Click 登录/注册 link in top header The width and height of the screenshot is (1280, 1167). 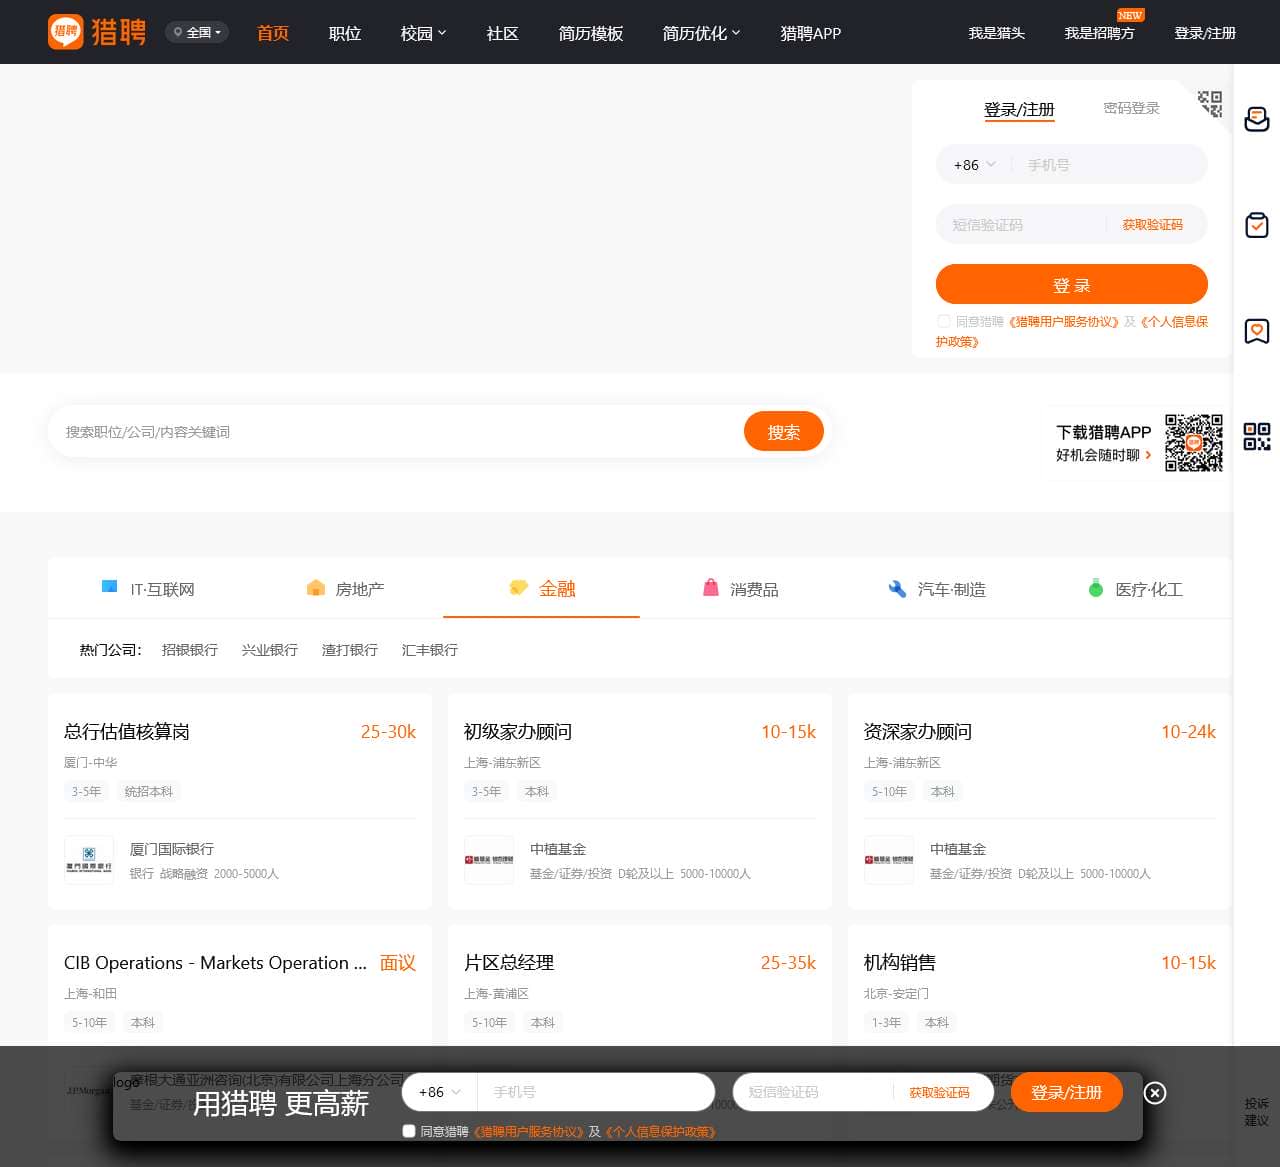pyautogui.click(x=1205, y=33)
